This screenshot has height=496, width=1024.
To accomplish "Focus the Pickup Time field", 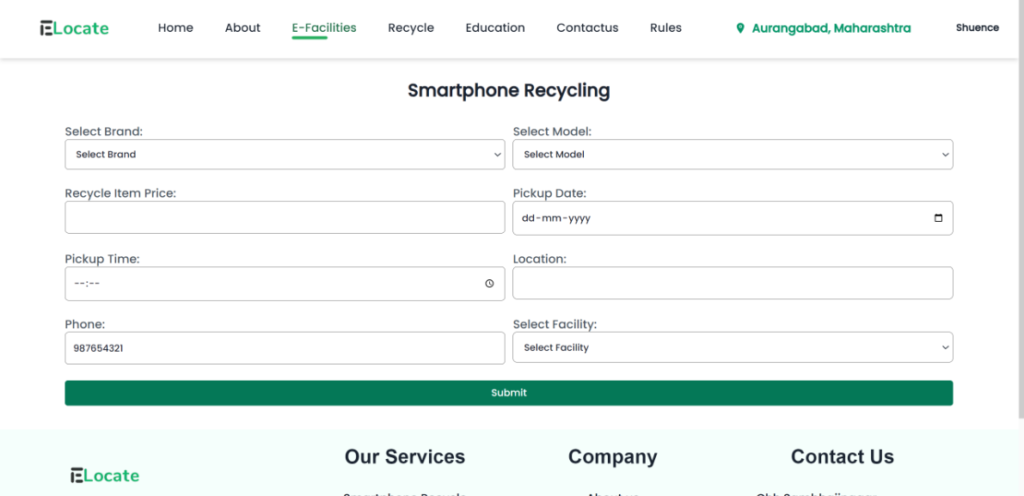I will [285, 283].
